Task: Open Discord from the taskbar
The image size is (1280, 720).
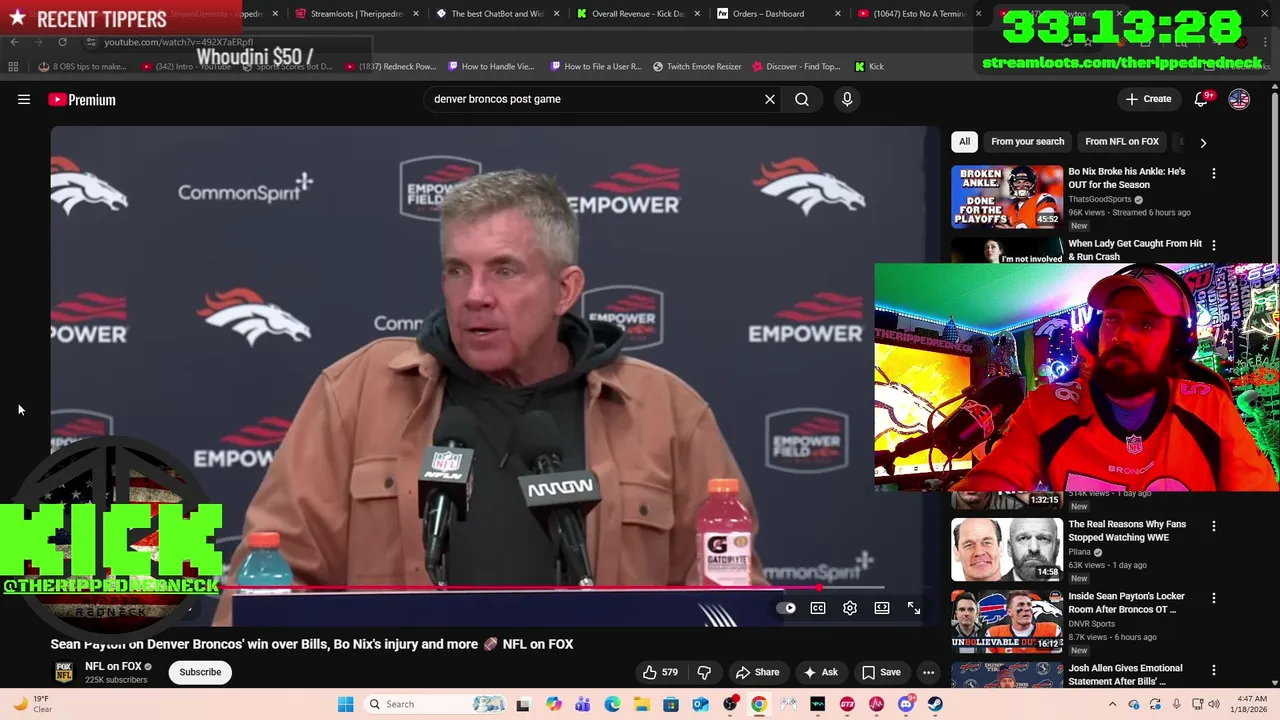Action: tap(906, 704)
